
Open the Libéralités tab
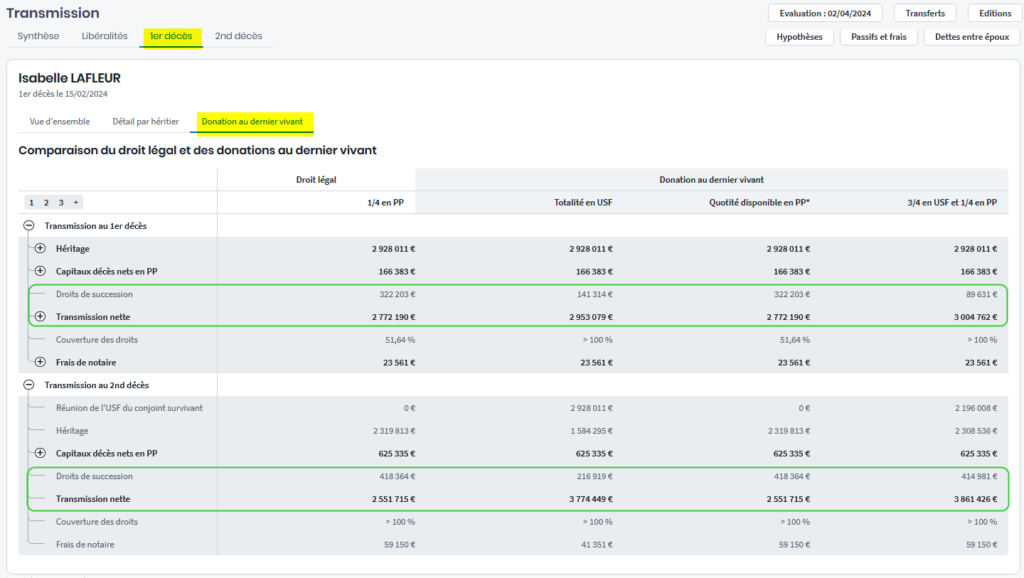point(105,36)
